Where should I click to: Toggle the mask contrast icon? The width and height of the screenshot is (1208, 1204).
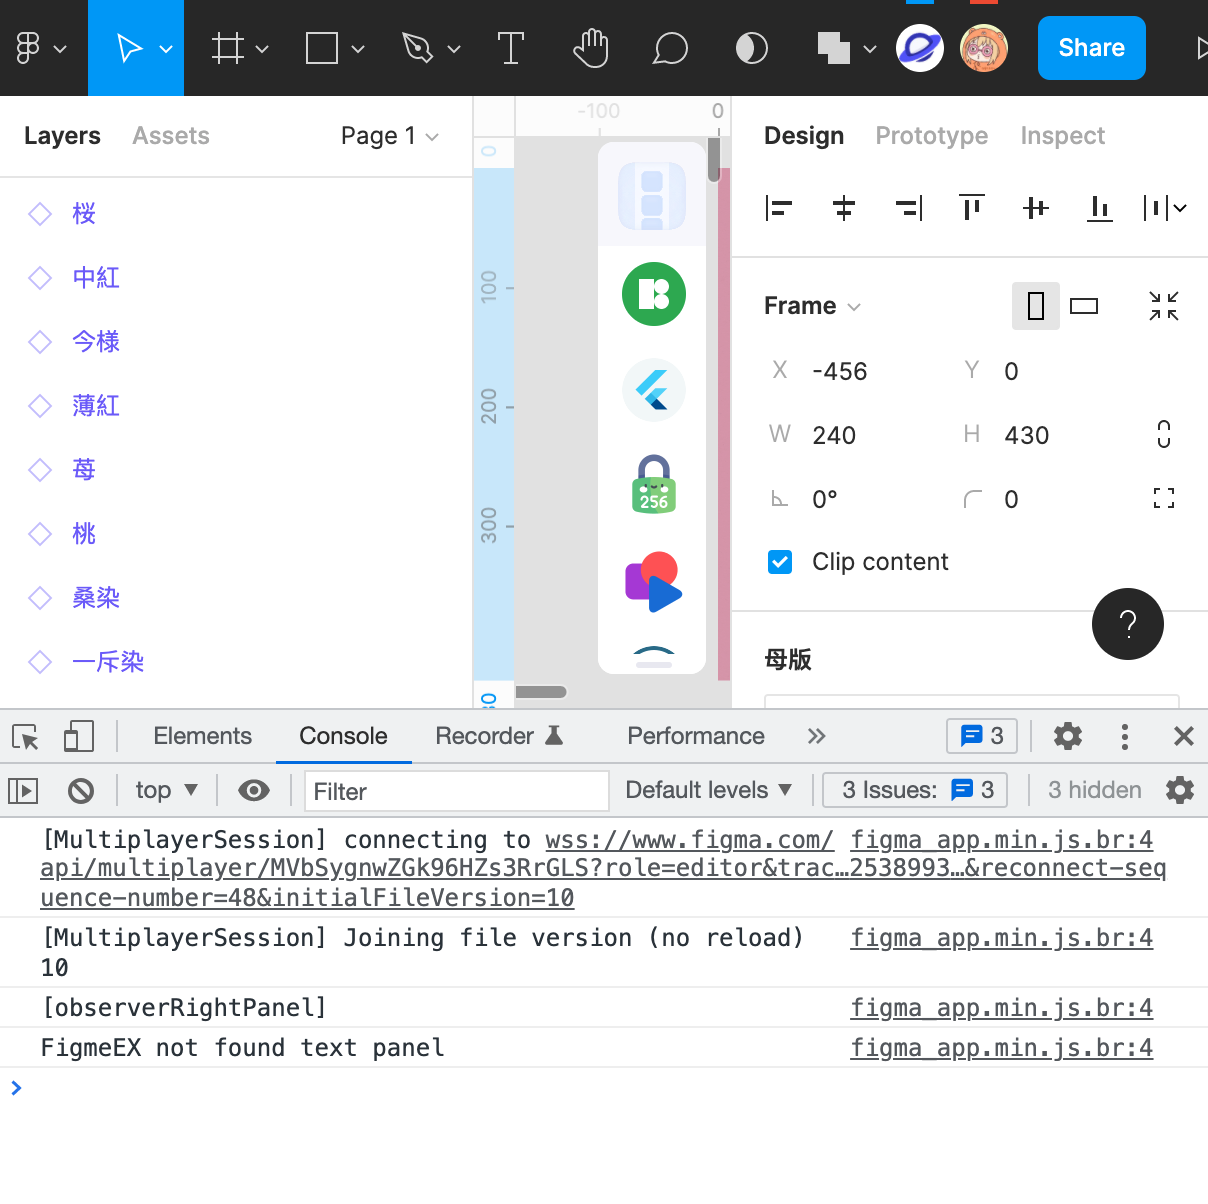coord(752,48)
